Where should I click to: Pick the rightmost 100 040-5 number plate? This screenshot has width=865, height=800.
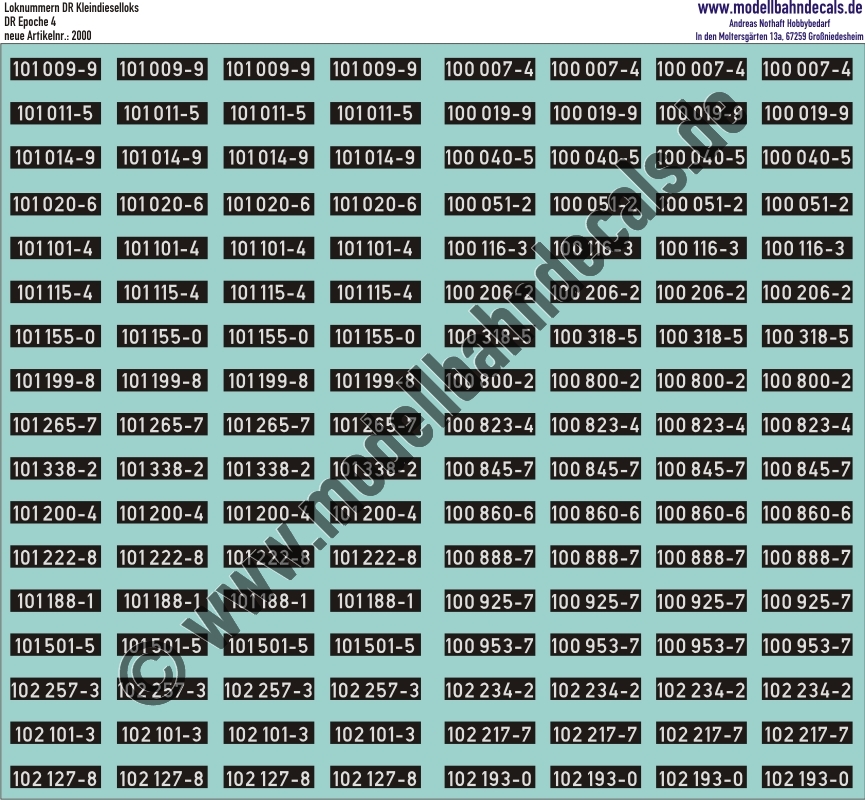click(x=807, y=158)
